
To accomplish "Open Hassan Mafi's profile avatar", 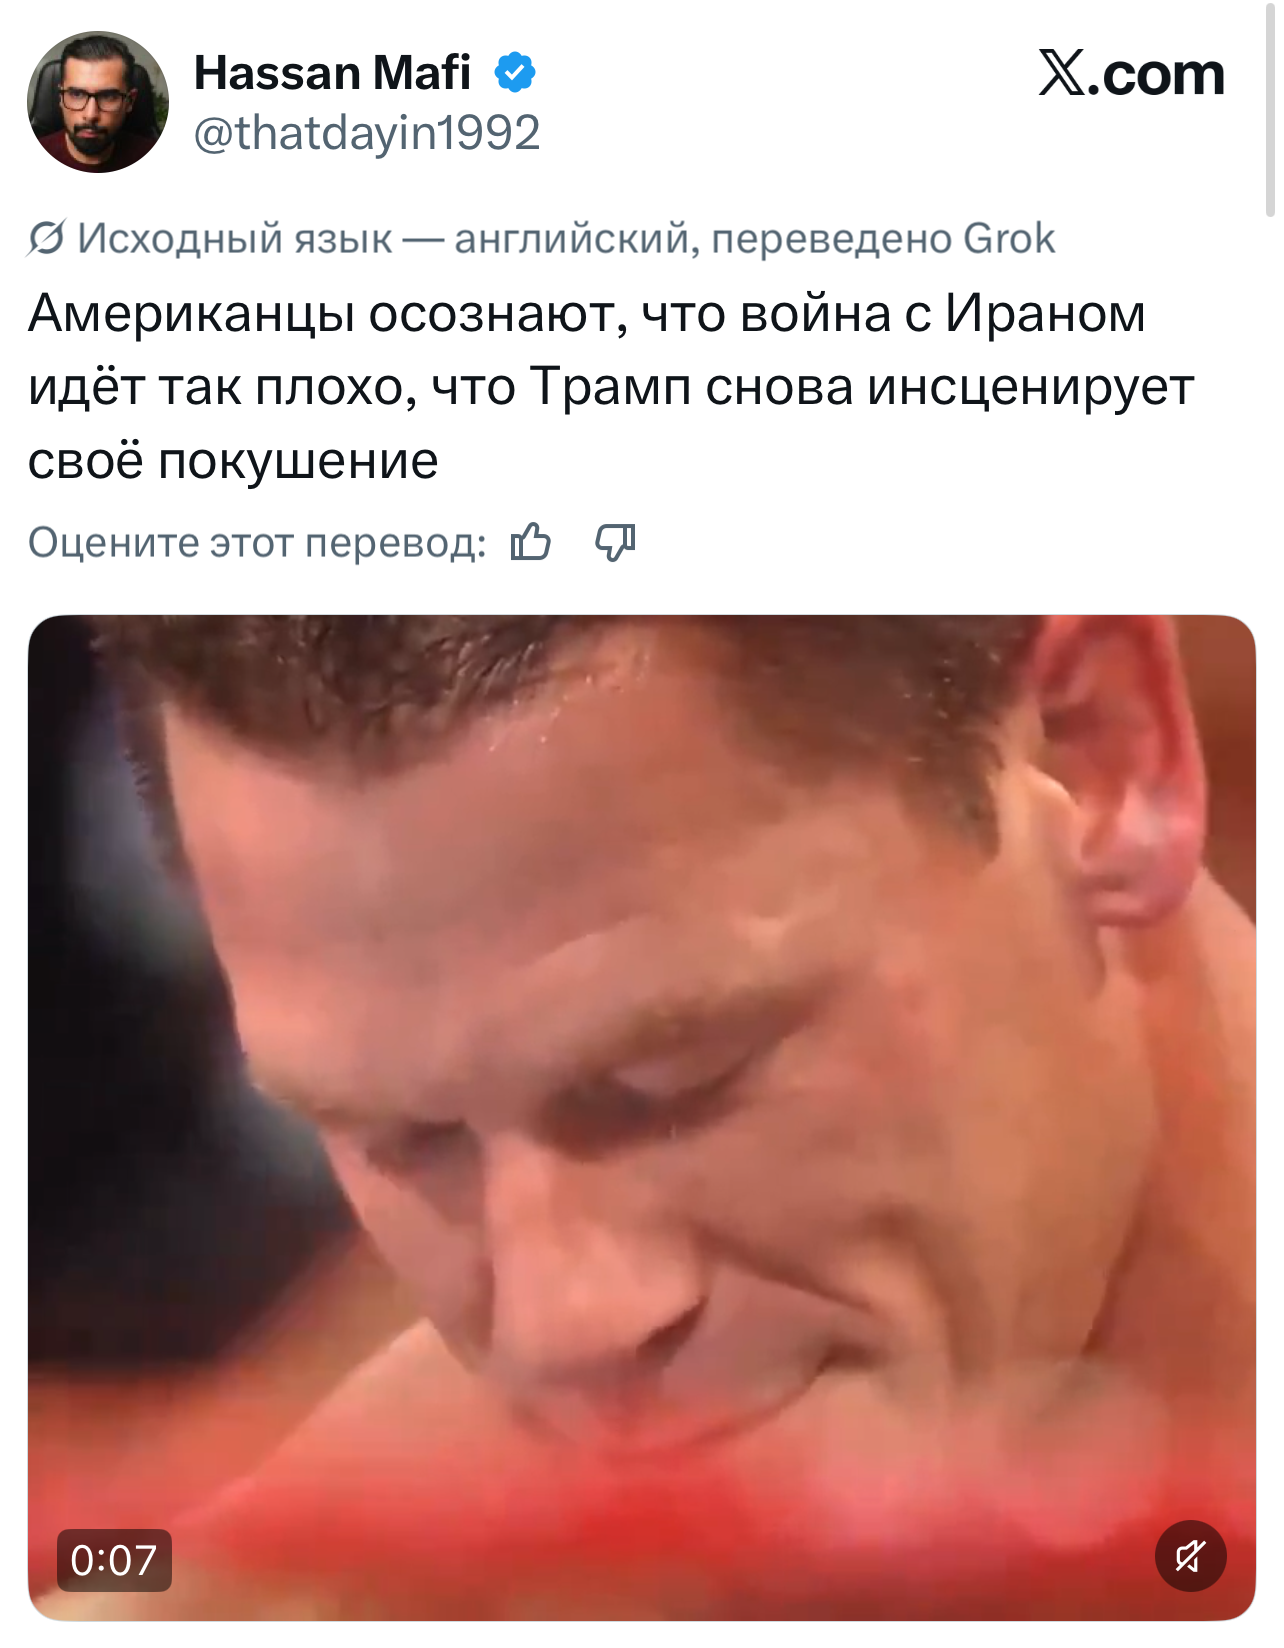I will pyautogui.click(x=98, y=102).
